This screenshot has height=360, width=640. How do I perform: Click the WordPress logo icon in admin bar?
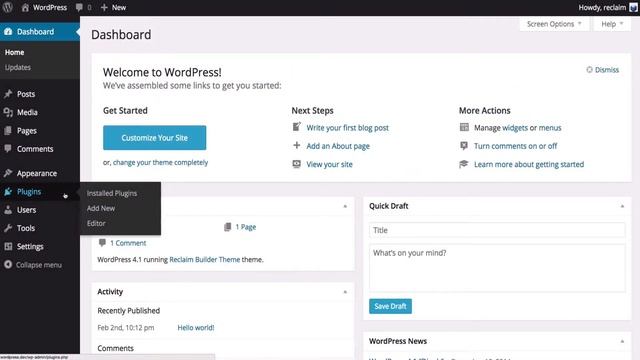coord(8,7)
